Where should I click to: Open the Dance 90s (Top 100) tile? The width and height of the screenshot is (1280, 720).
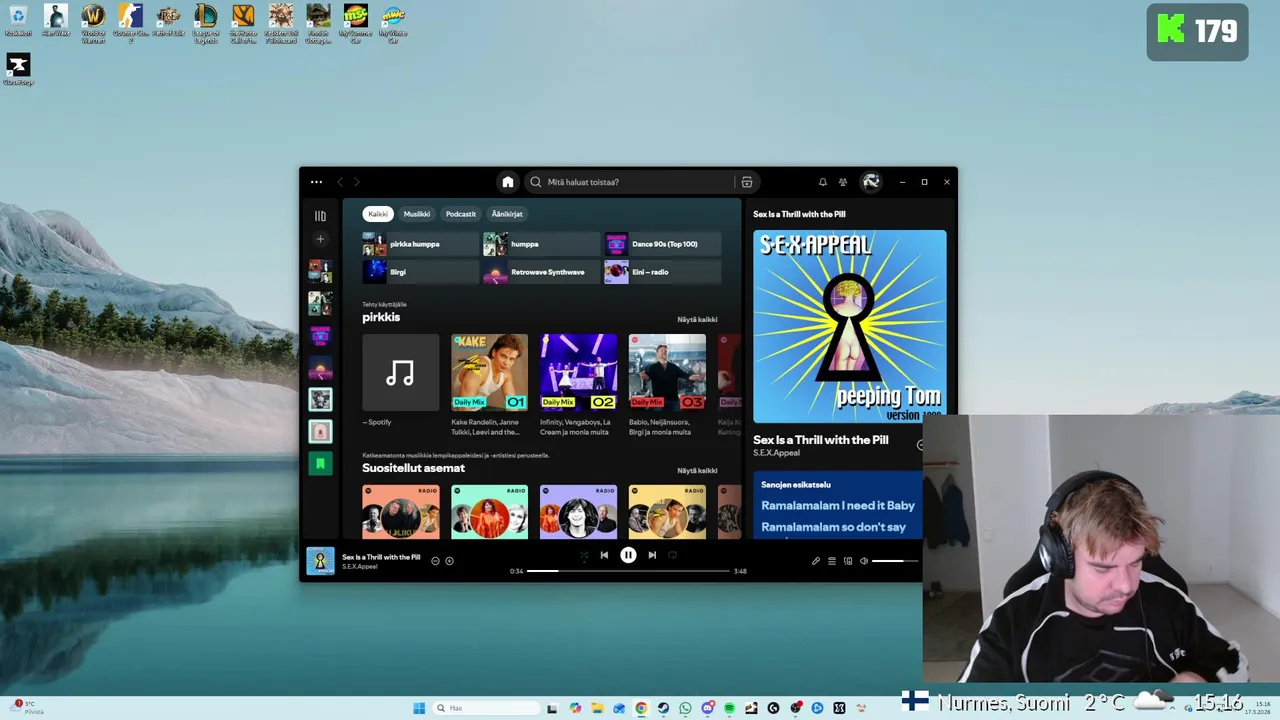tap(662, 244)
